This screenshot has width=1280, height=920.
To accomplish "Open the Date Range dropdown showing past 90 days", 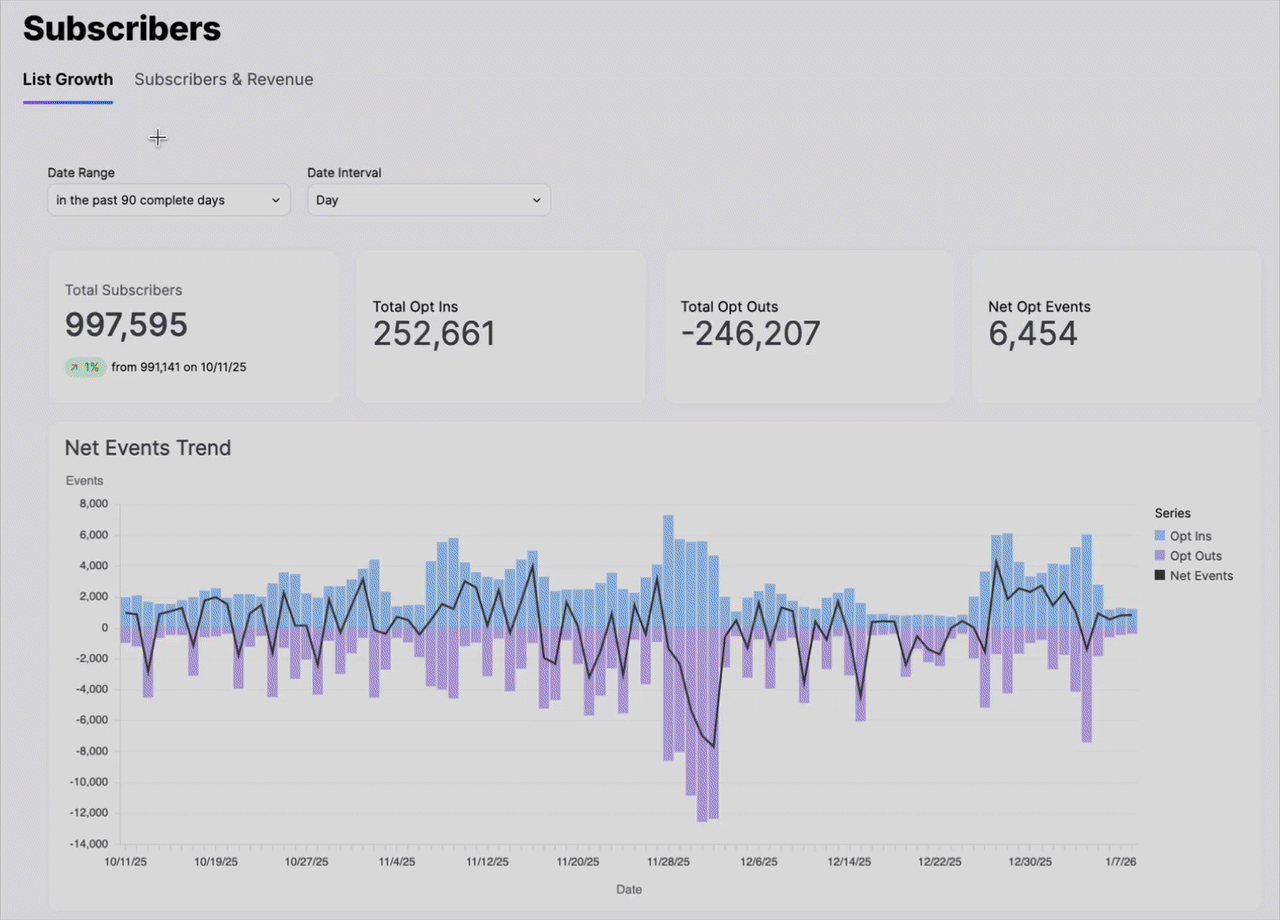I will (168, 199).
